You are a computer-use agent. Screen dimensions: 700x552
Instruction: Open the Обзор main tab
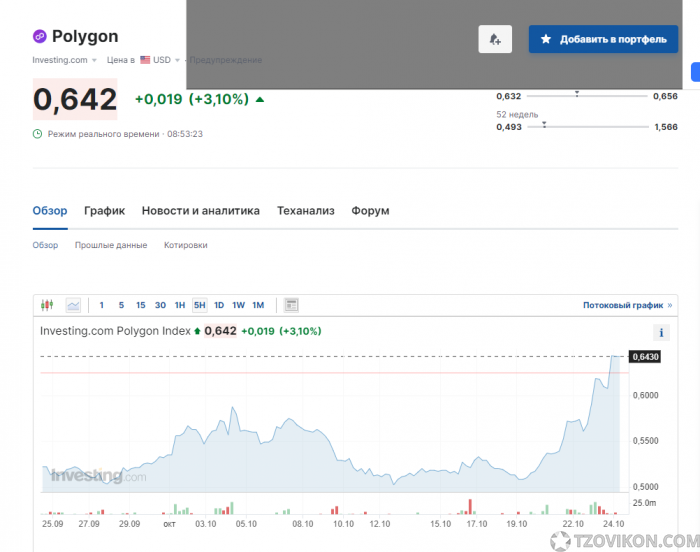(50, 211)
